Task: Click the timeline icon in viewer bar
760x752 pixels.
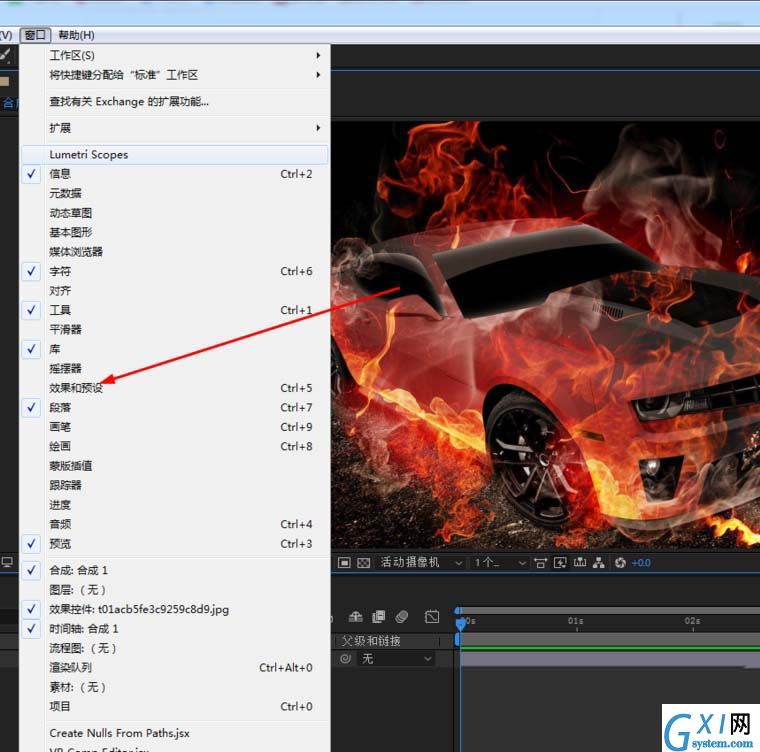Action: (x=580, y=562)
